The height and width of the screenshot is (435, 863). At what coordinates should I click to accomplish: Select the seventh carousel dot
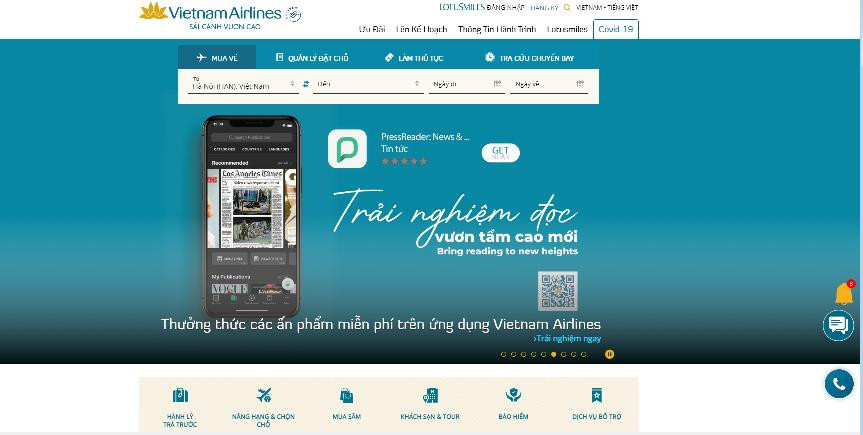click(x=563, y=355)
